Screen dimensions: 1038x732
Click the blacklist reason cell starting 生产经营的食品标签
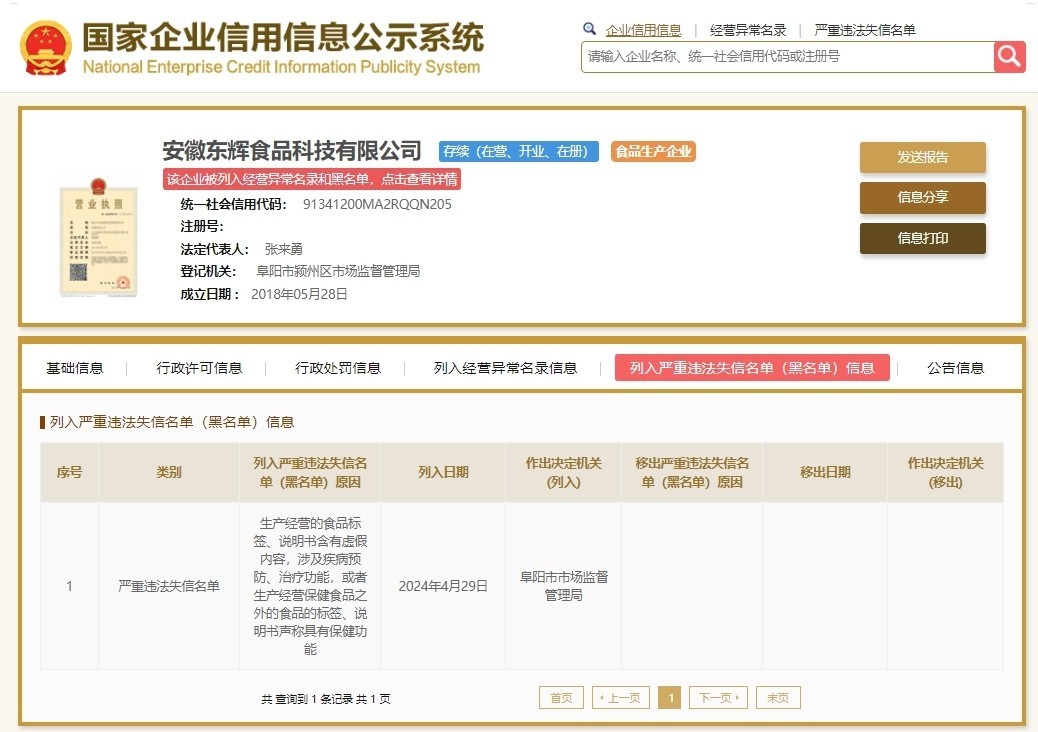310,586
